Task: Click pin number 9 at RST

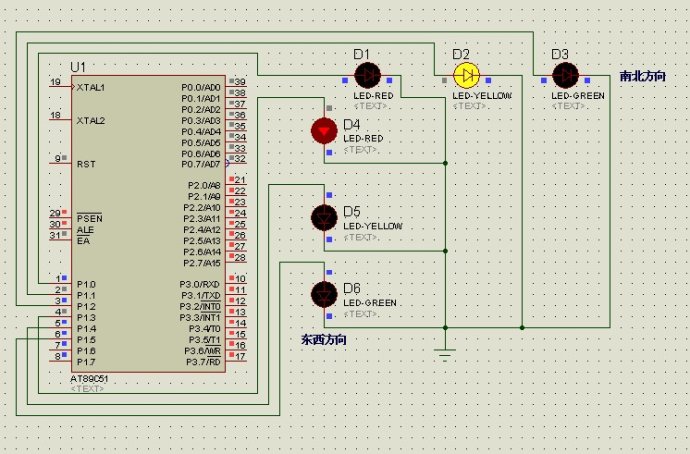Action: [x=58, y=158]
